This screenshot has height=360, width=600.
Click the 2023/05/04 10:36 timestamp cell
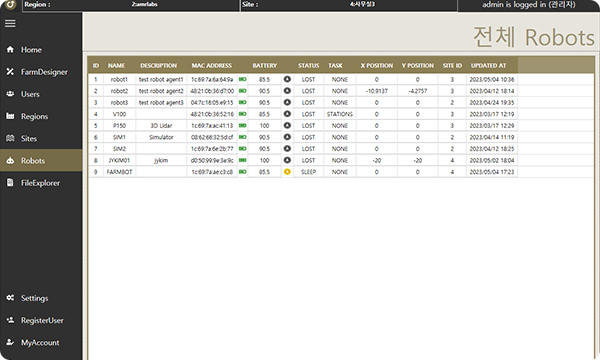point(492,79)
